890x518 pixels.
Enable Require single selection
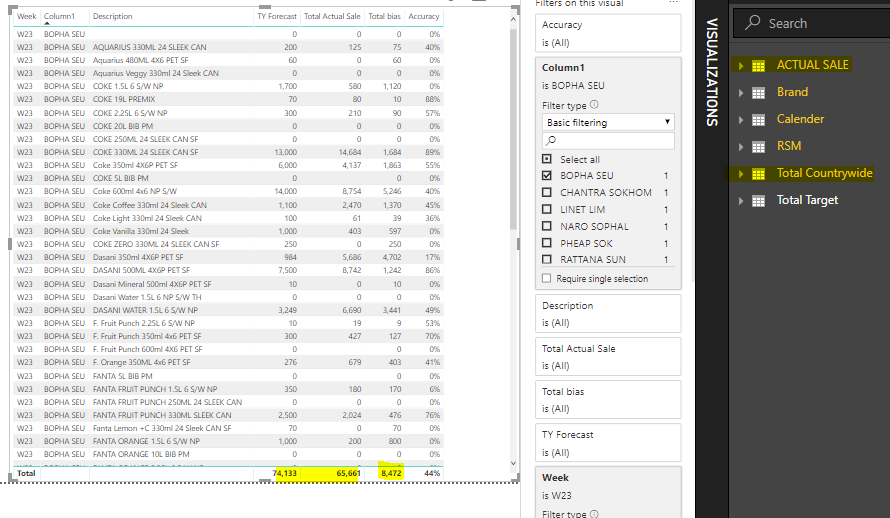(x=547, y=279)
